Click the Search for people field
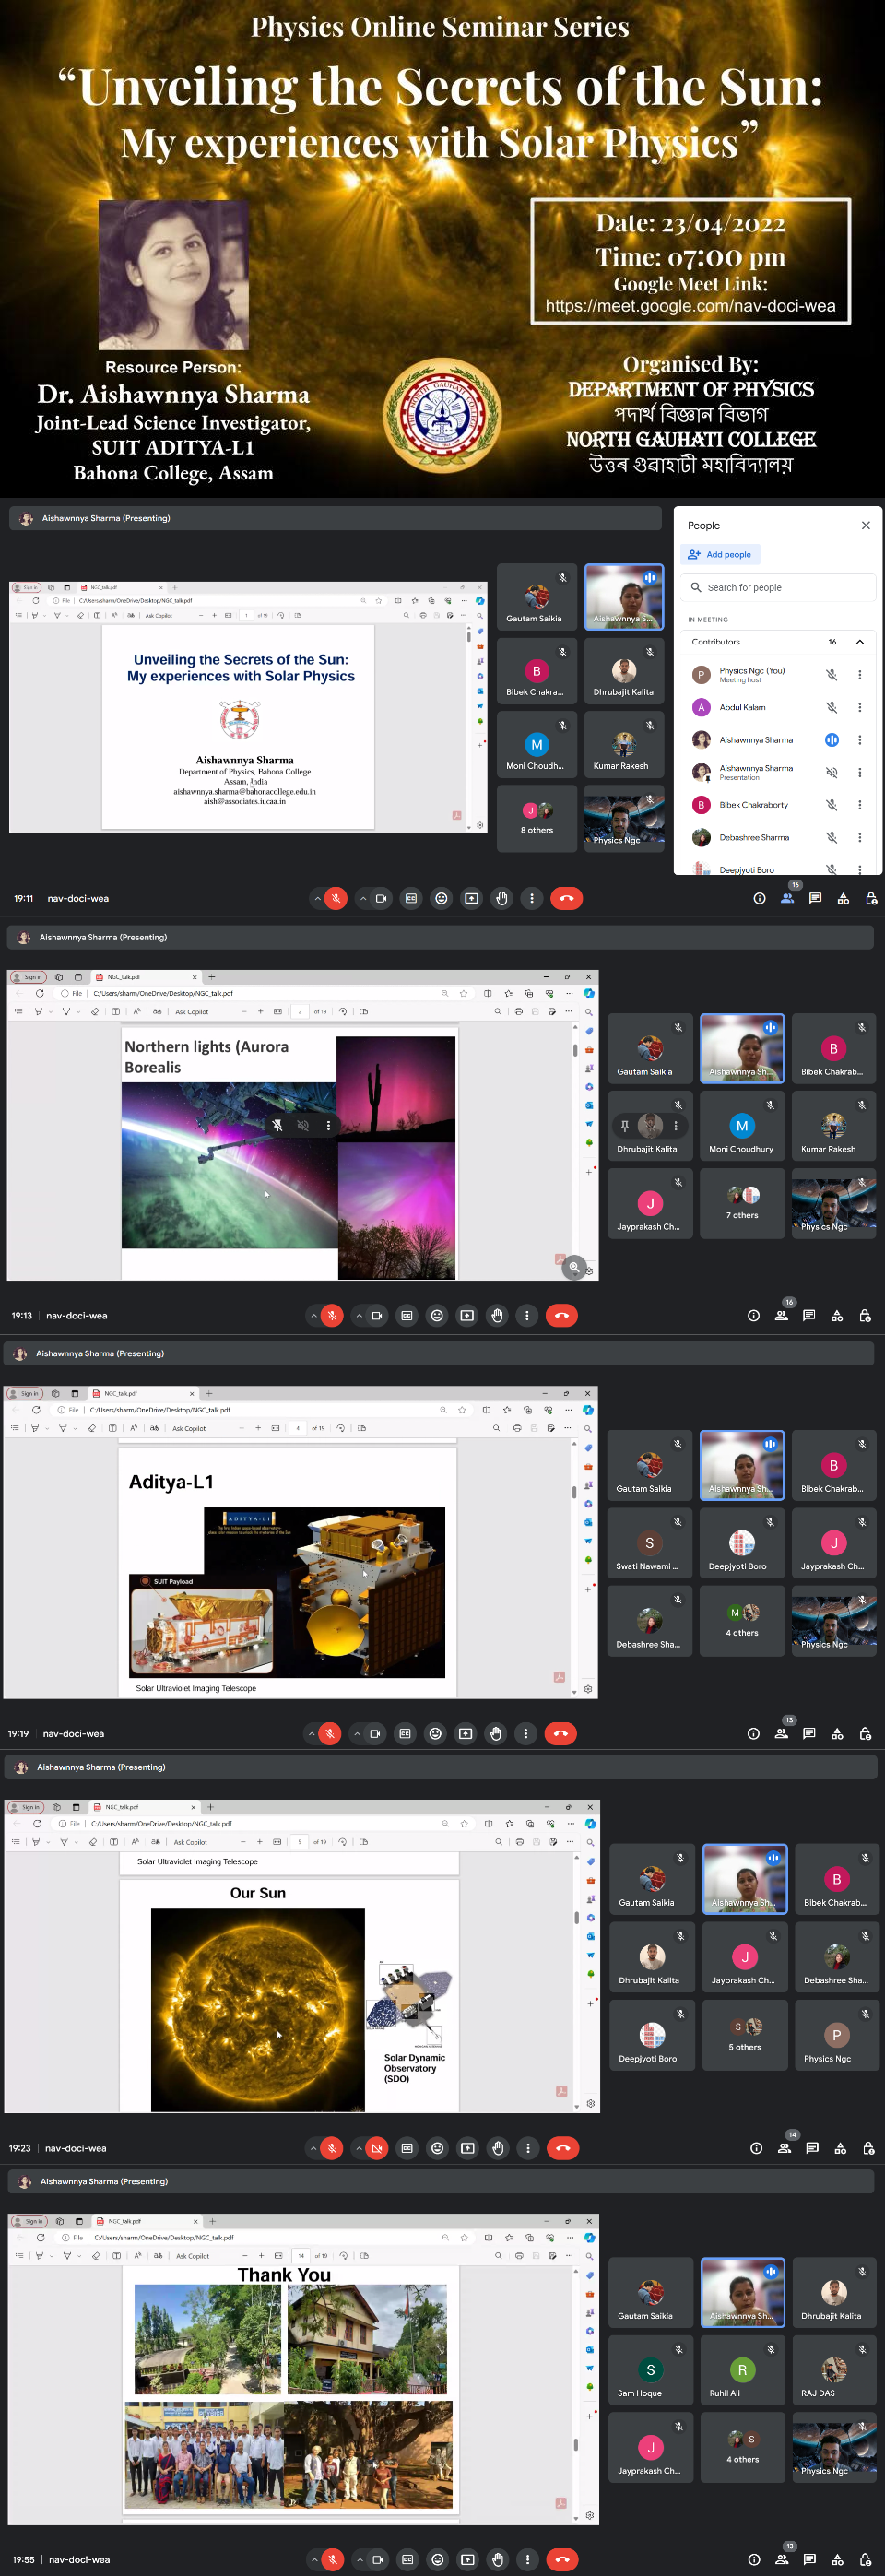 (780, 588)
